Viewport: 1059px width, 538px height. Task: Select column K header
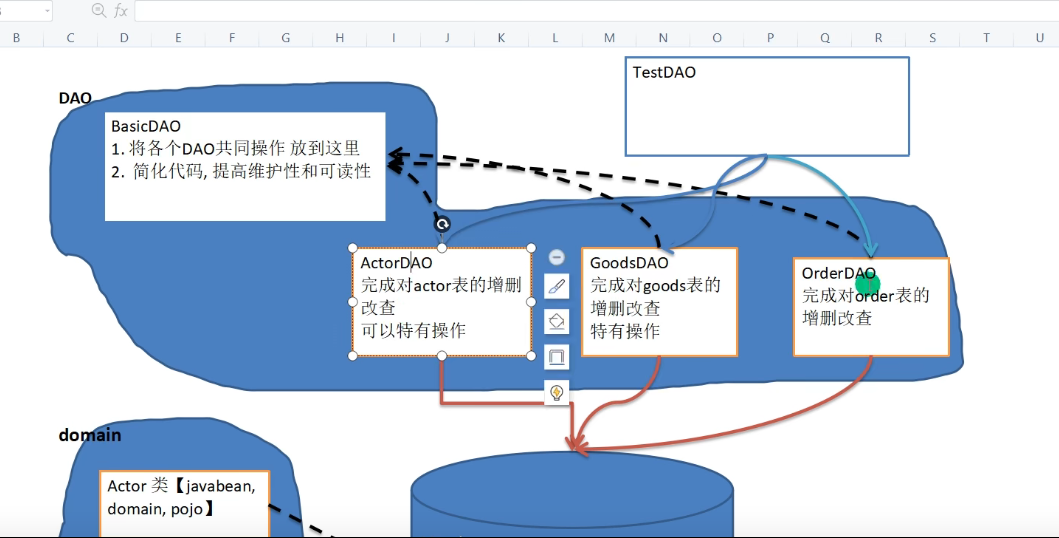coord(501,38)
